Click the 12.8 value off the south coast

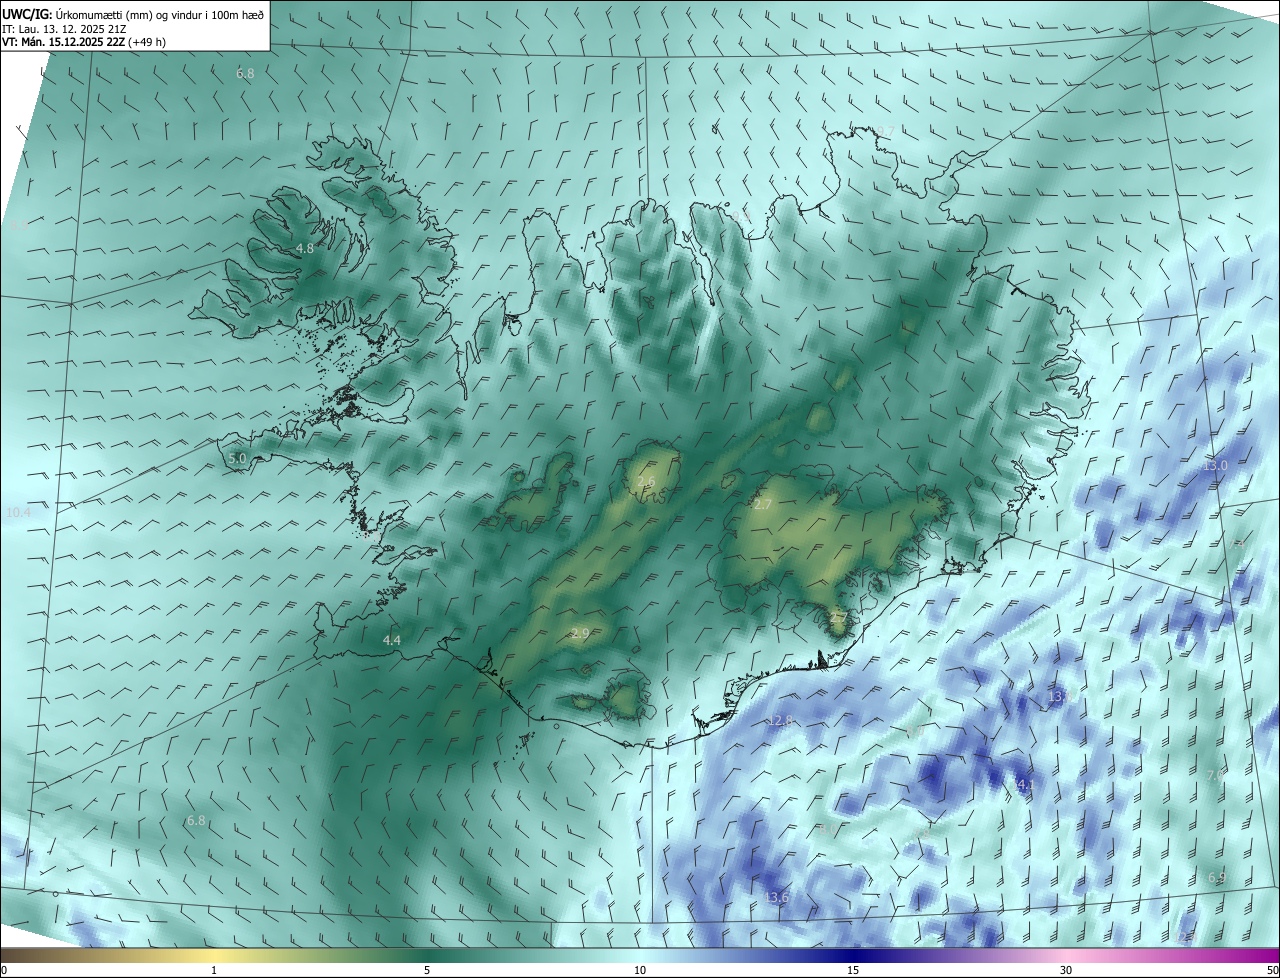(x=780, y=721)
